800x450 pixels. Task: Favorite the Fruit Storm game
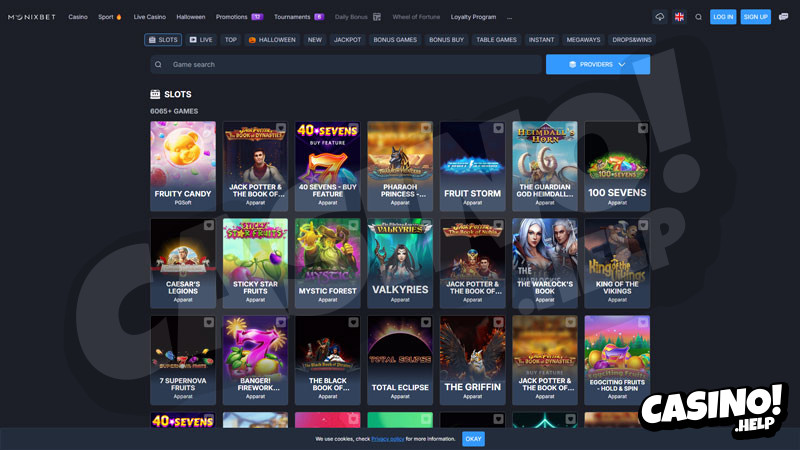(x=498, y=128)
